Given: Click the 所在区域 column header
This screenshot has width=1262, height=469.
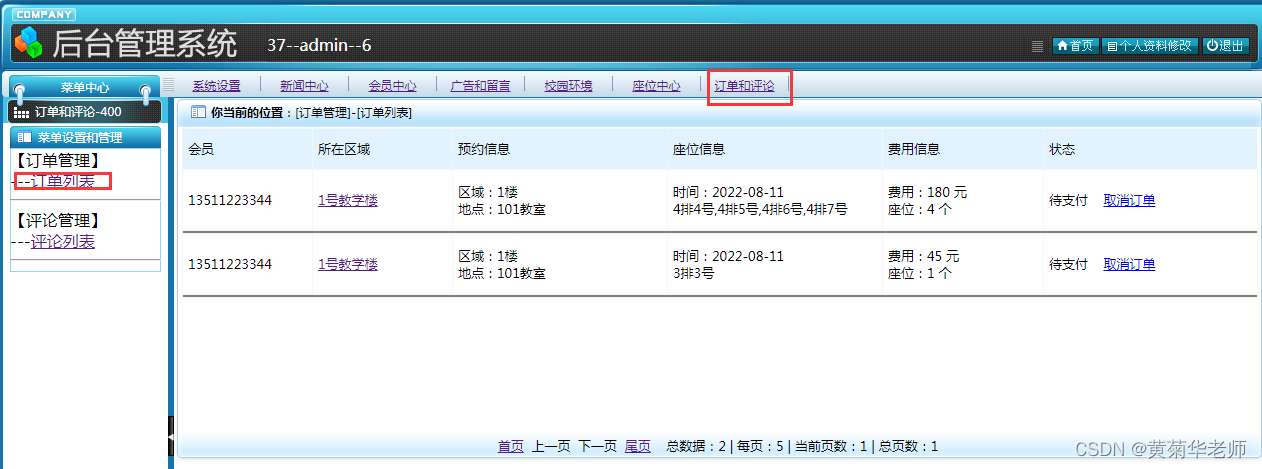Looking at the screenshot, I should point(344,149).
